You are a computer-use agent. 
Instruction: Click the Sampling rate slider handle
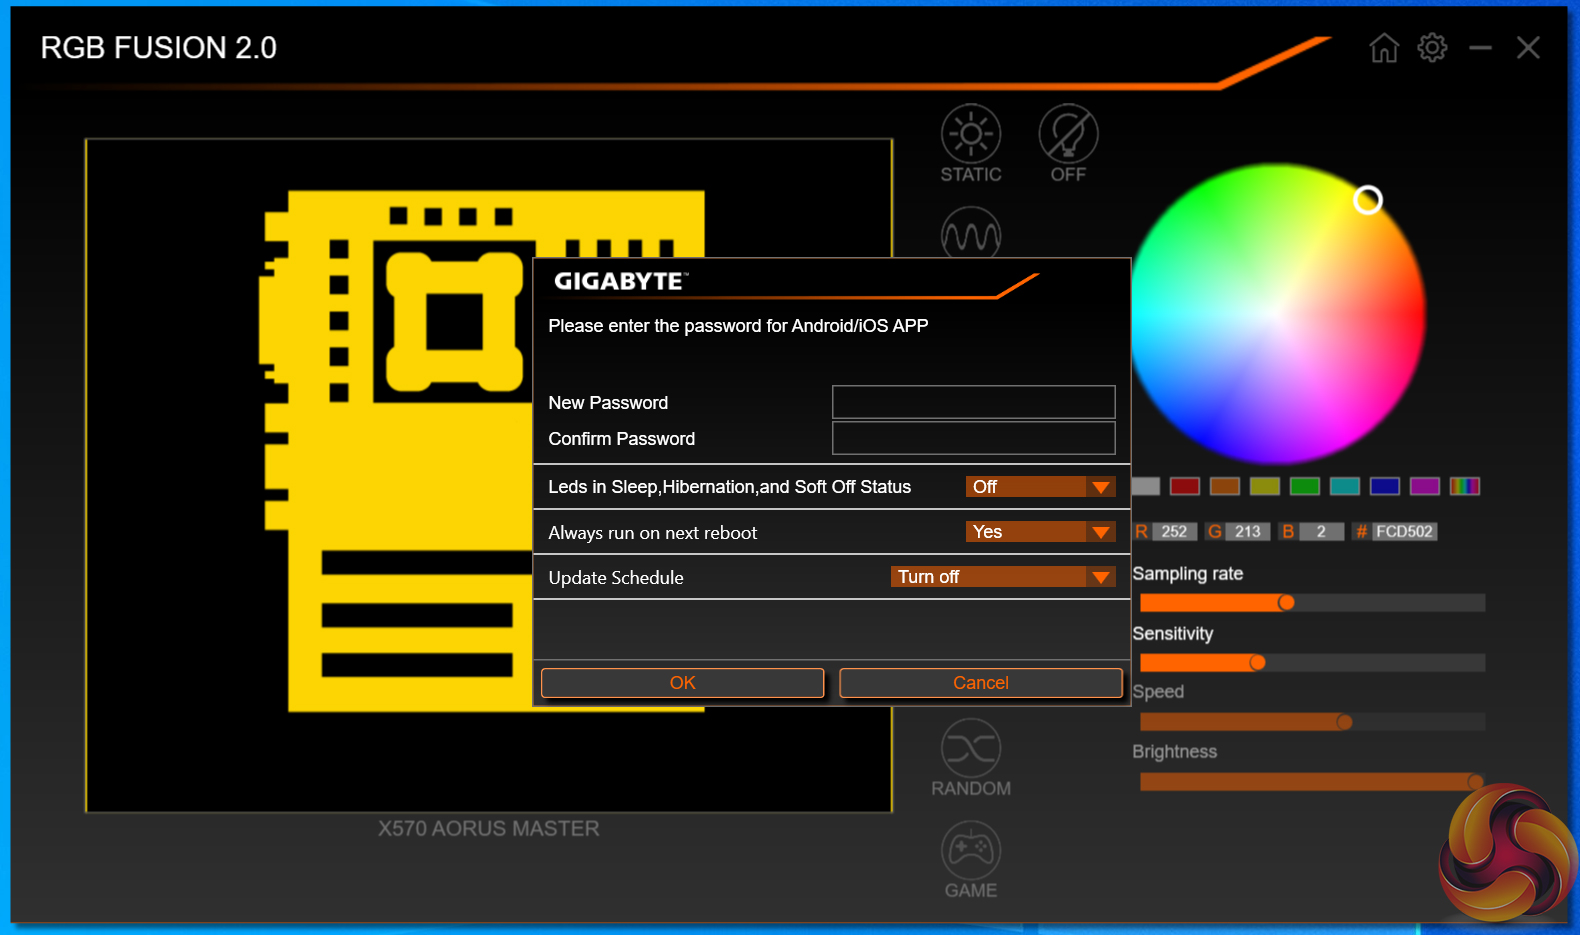click(x=1286, y=602)
